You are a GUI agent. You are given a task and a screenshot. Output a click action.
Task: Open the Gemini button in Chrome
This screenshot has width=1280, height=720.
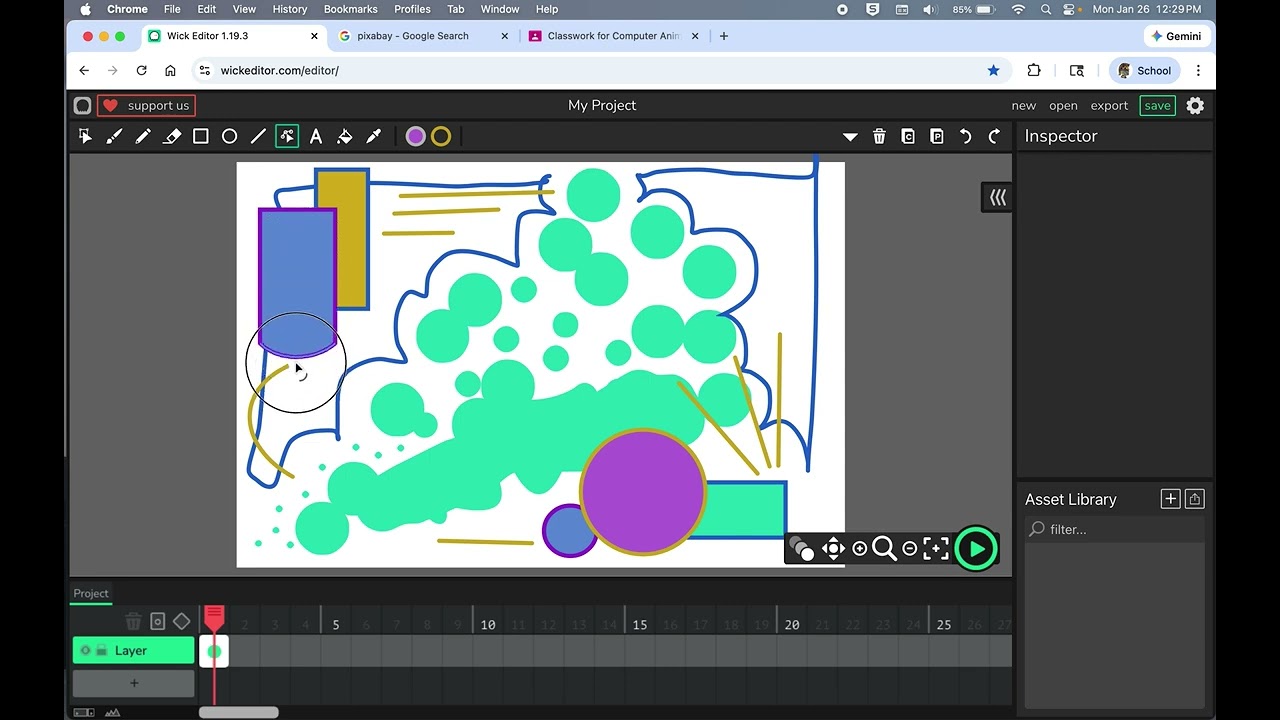[x=1177, y=36]
